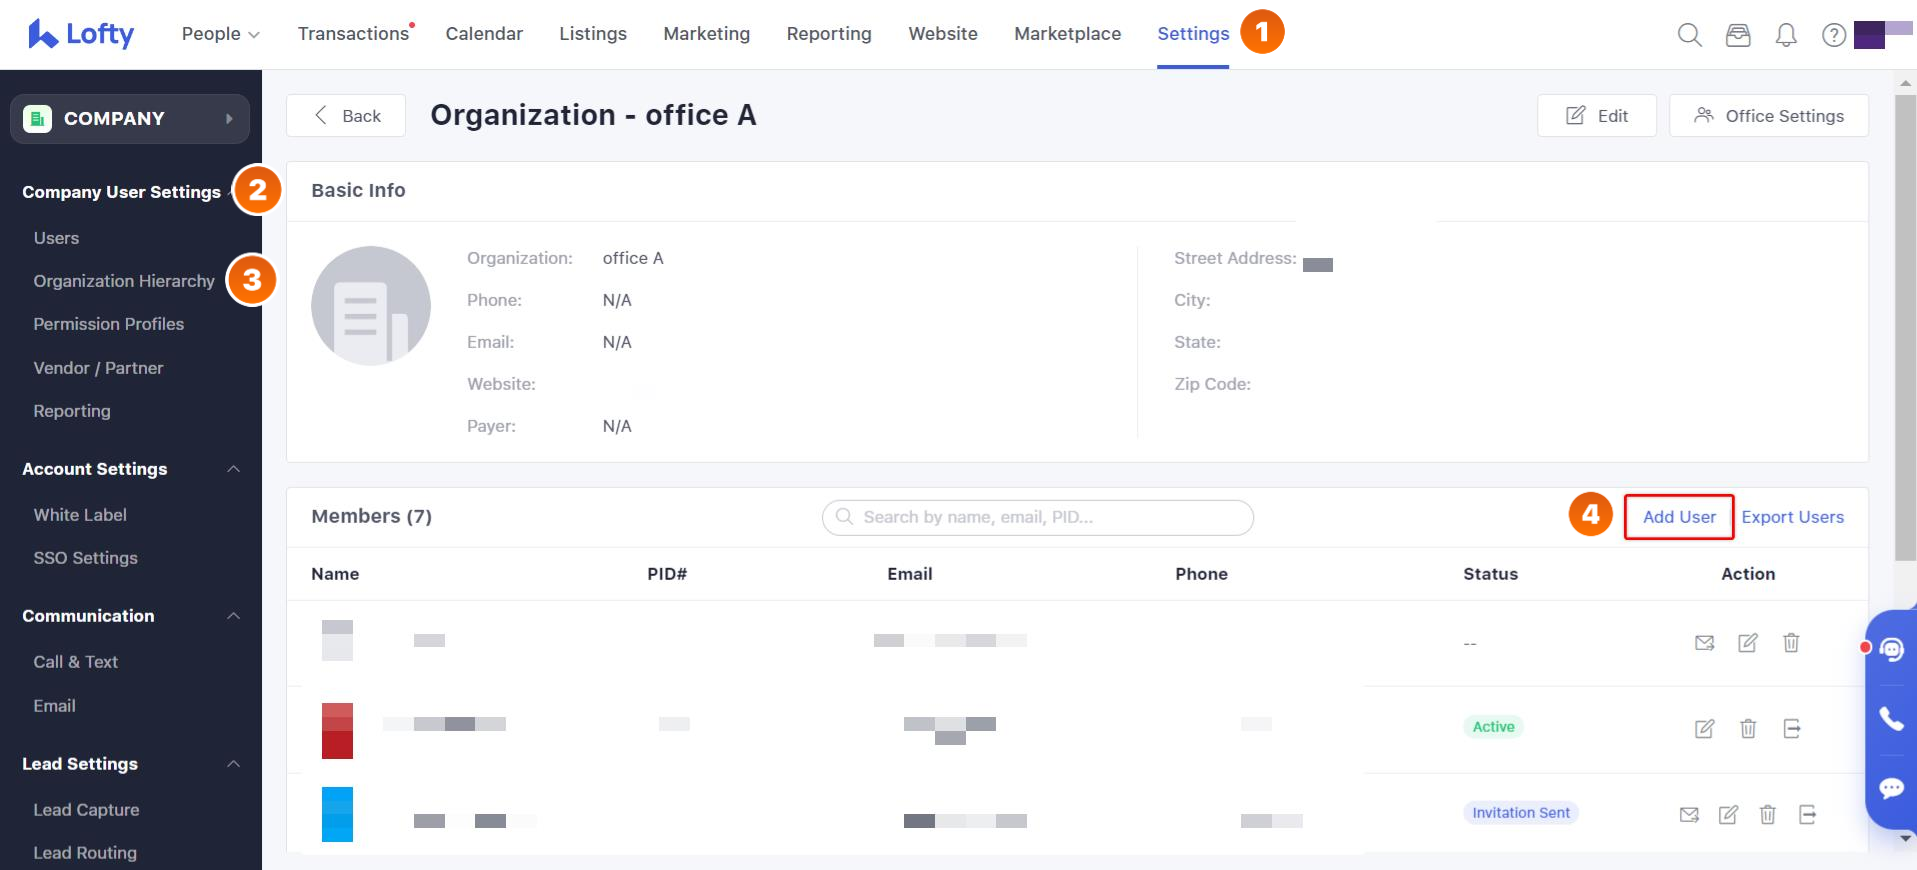This screenshot has width=1917, height=870.
Task: Click the edit pencil icon in first member row
Action: tap(1747, 643)
